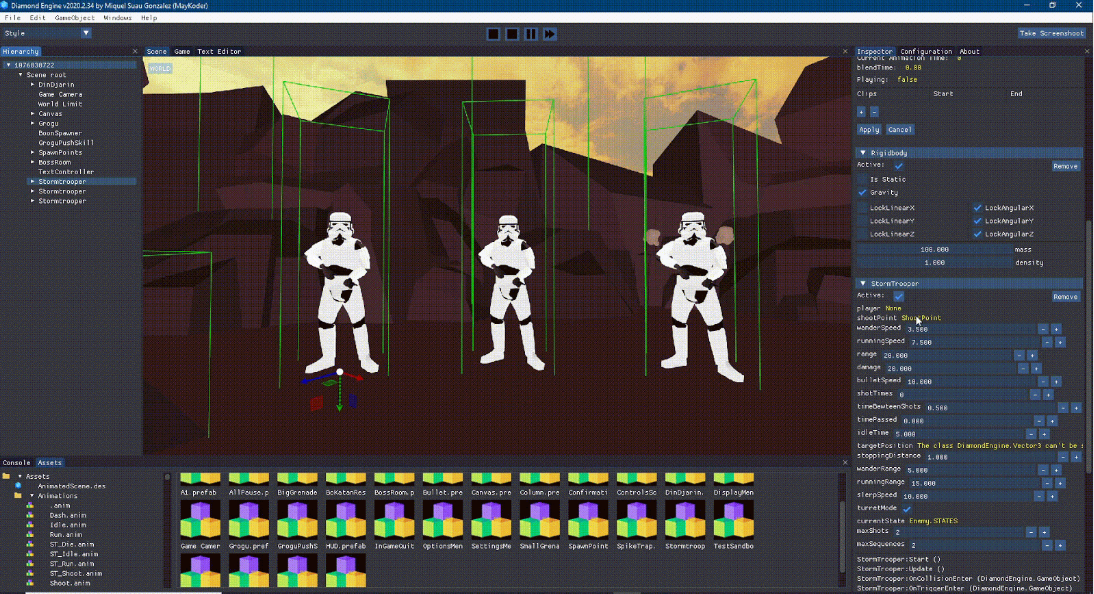The width and height of the screenshot is (1094, 594).
Task: Pause the game simulation
Action: pos(531,34)
